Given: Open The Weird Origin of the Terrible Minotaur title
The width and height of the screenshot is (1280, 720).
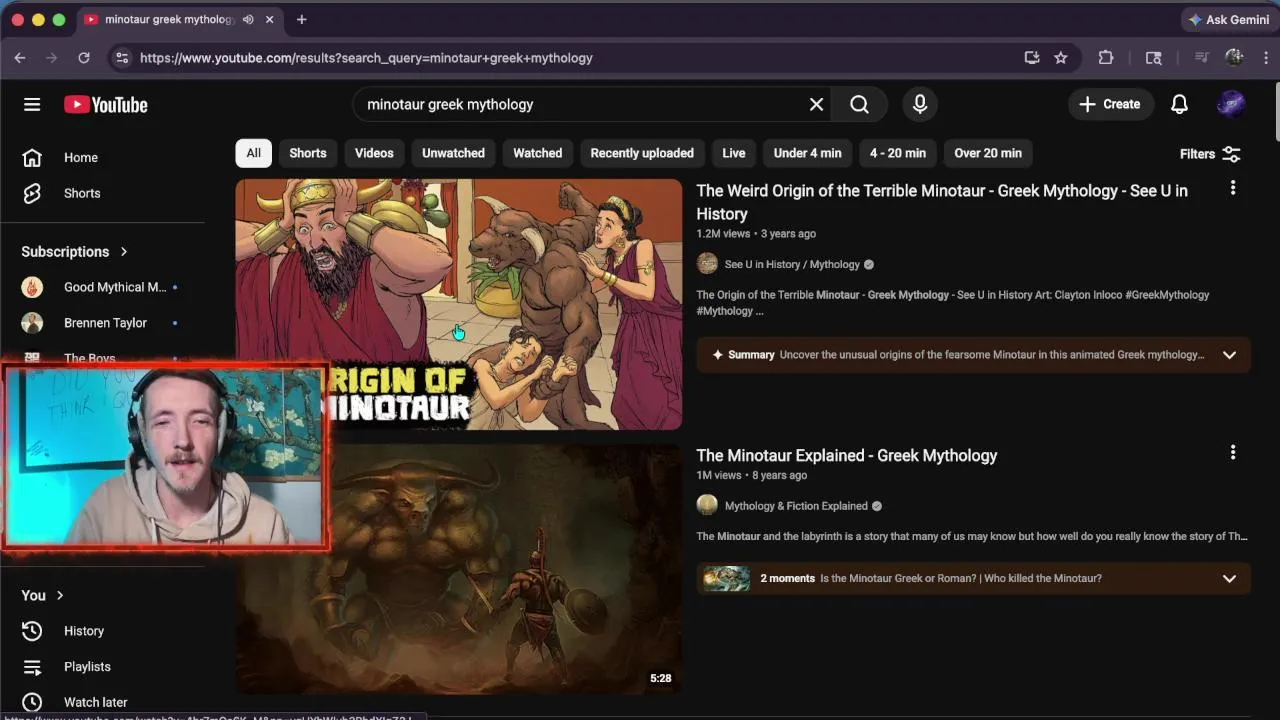Looking at the screenshot, I should 942,202.
